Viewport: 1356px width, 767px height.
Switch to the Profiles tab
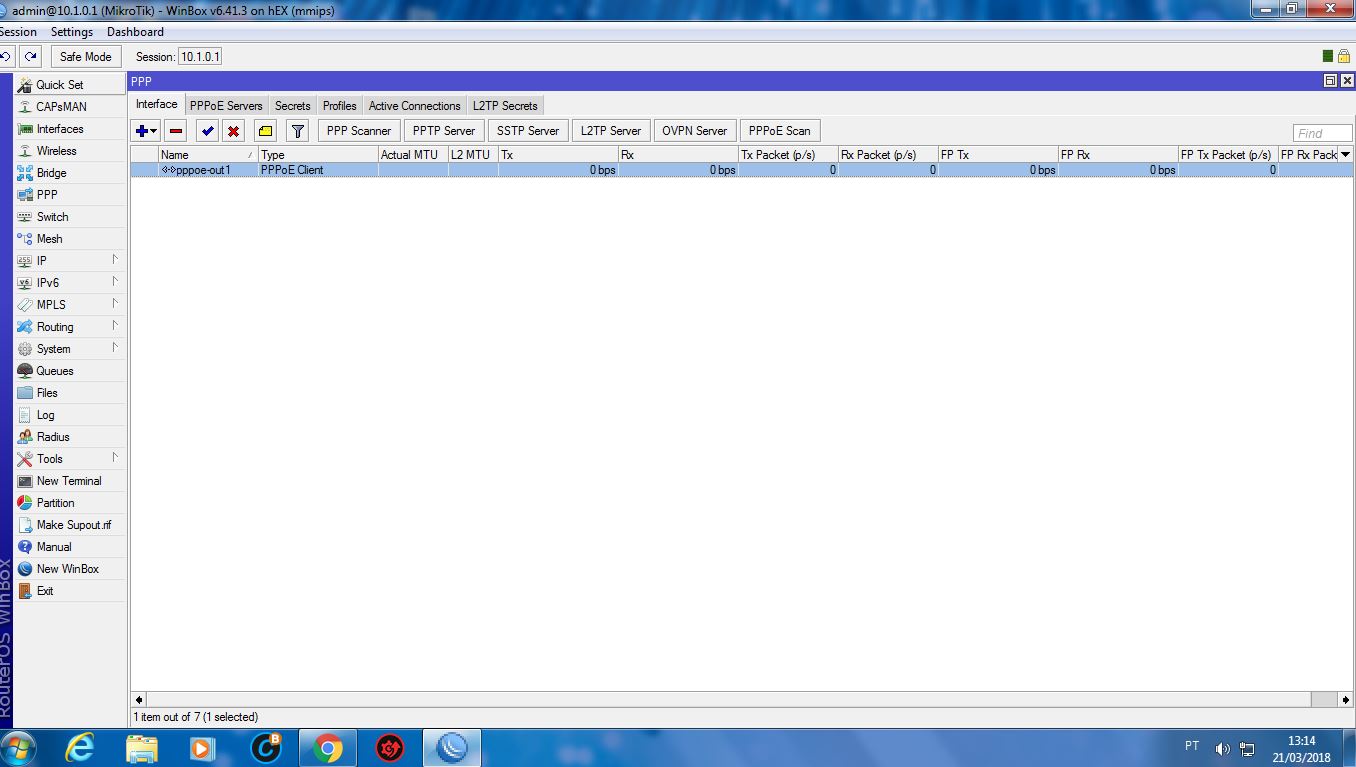coord(340,106)
